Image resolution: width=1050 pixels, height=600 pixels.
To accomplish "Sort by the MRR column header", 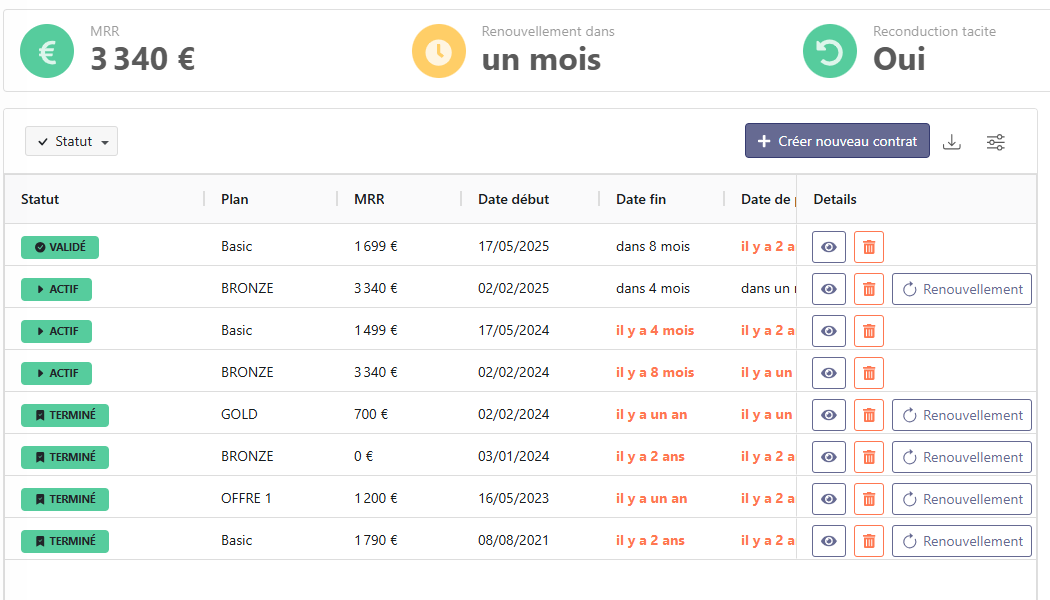I will [x=369, y=199].
